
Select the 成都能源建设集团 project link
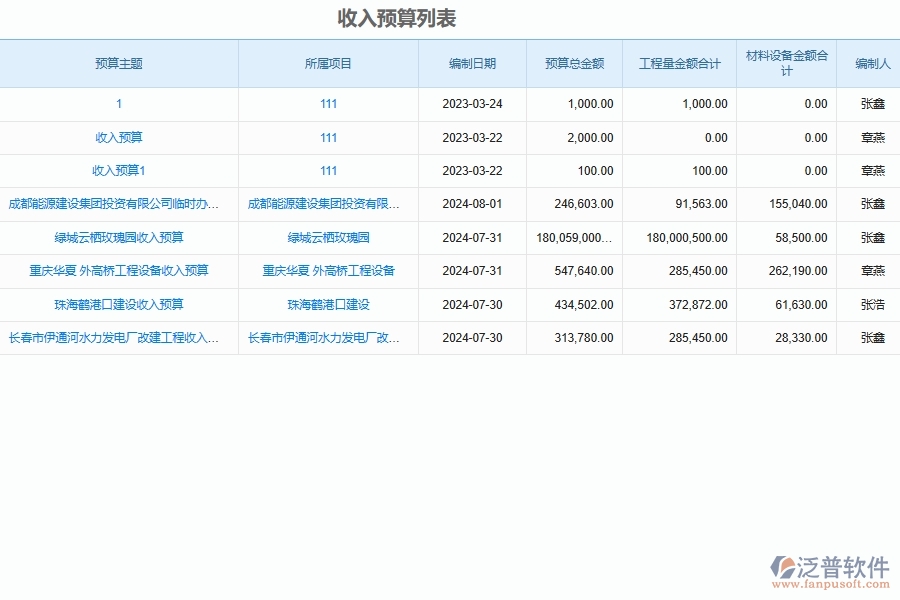click(327, 204)
